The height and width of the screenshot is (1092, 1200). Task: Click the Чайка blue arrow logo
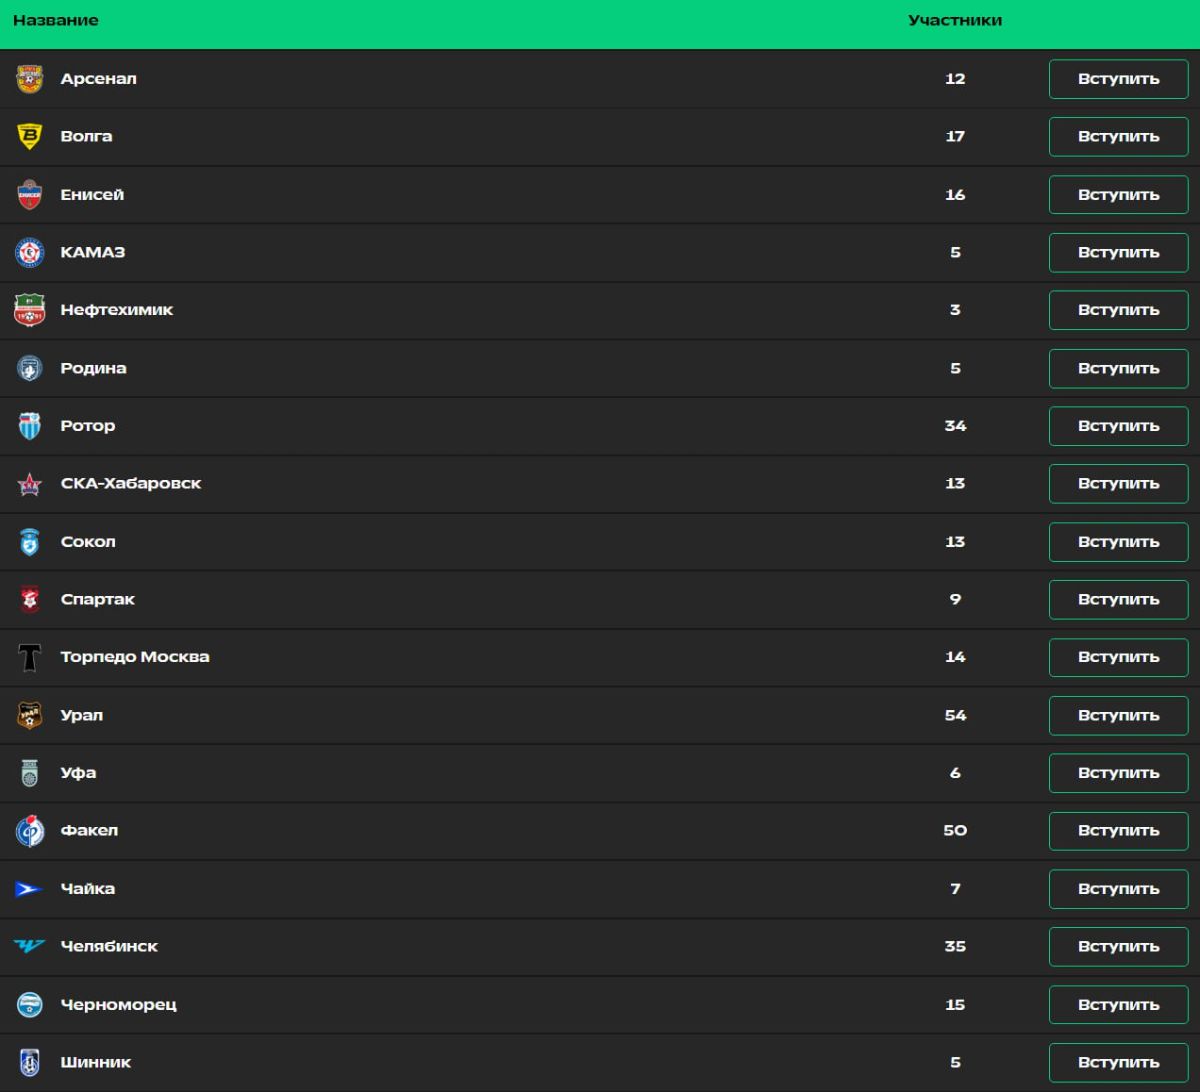(30, 889)
